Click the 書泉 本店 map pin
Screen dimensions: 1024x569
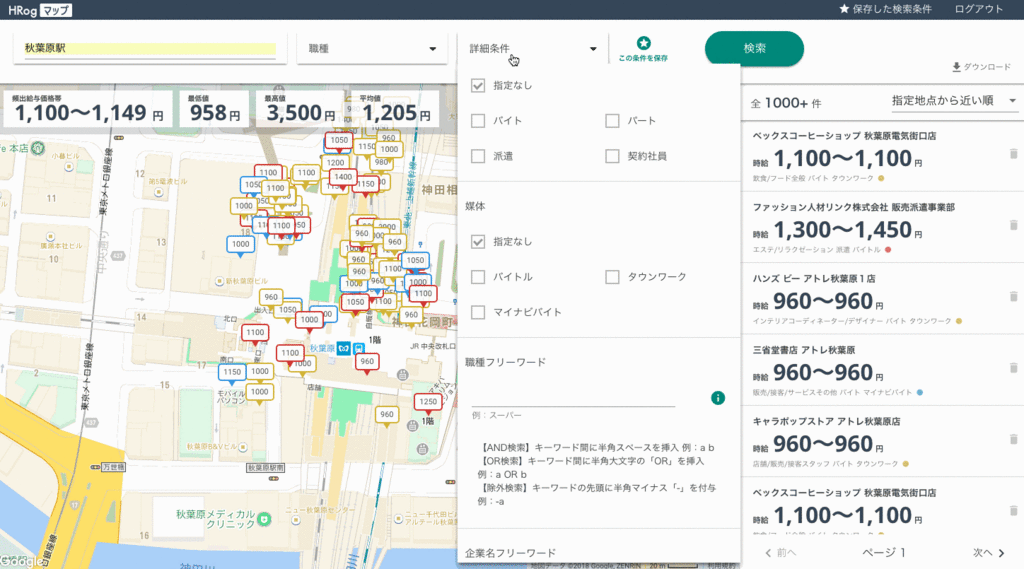tap(38, 148)
